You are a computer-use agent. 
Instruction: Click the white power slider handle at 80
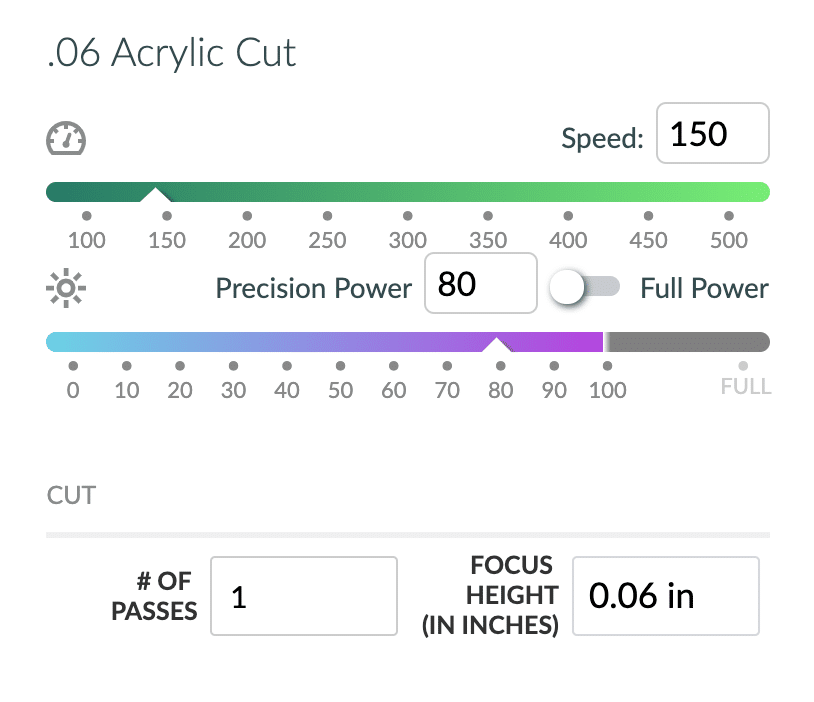497,345
